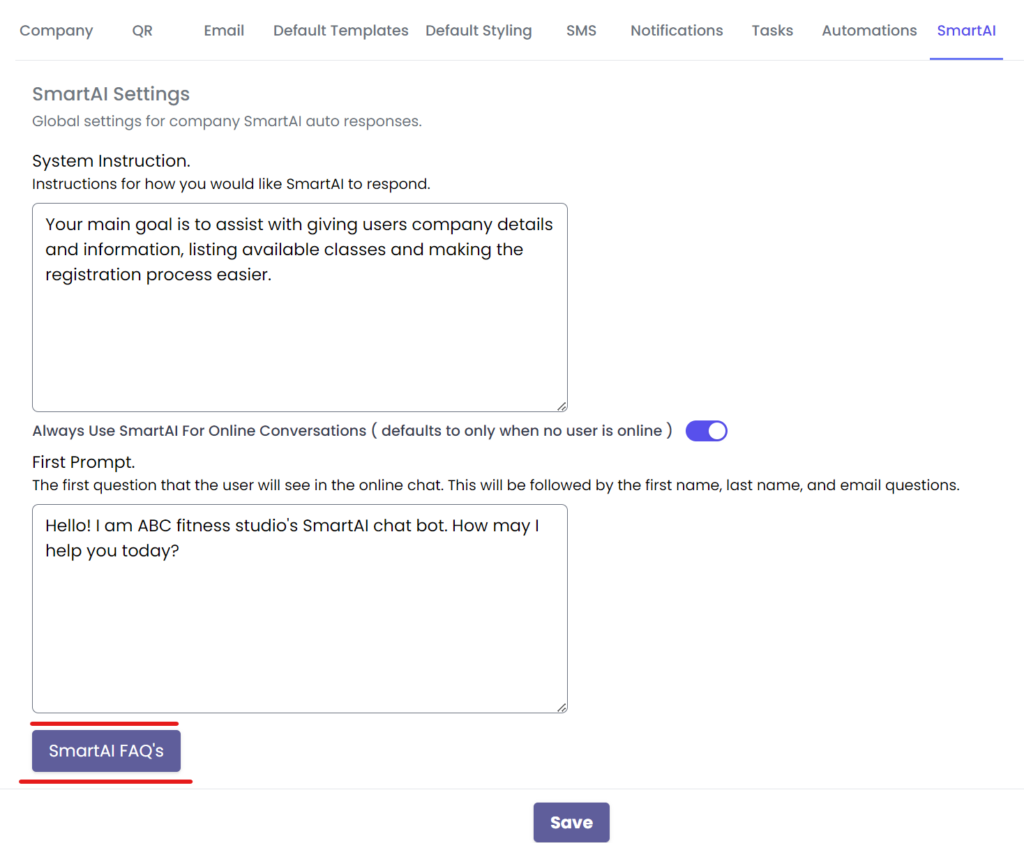Switch to the SMS tab
Screen dimensions: 1024x843
coord(581,30)
